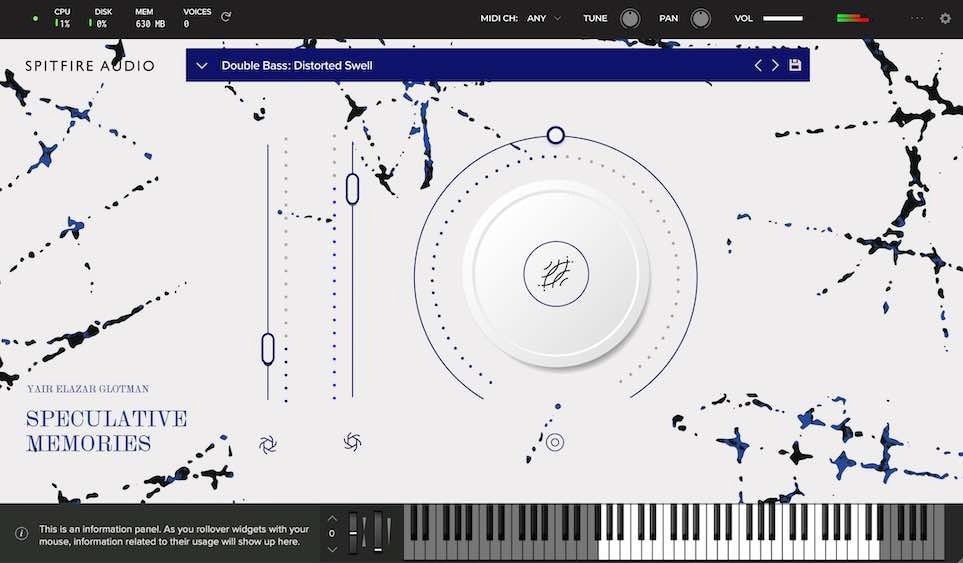Go to the previous preset arrow
This screenshot has width=963, height=563.
click(x=758, y=66)
